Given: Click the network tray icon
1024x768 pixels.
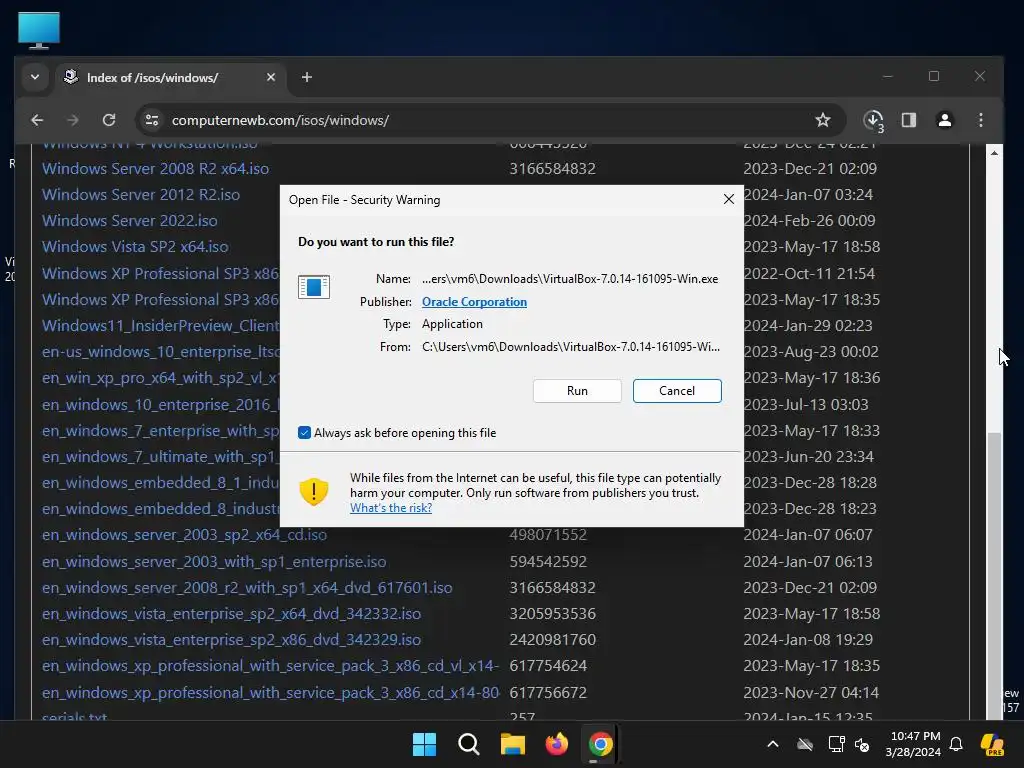Looking at the screenshot, I should pos(836,744).
